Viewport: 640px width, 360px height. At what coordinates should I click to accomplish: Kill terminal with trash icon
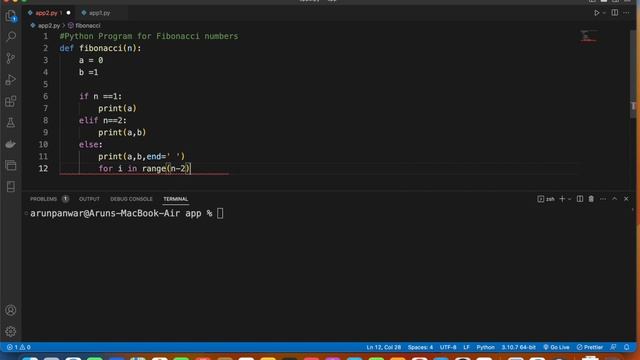pyautogui.click(x=591, y=199)
